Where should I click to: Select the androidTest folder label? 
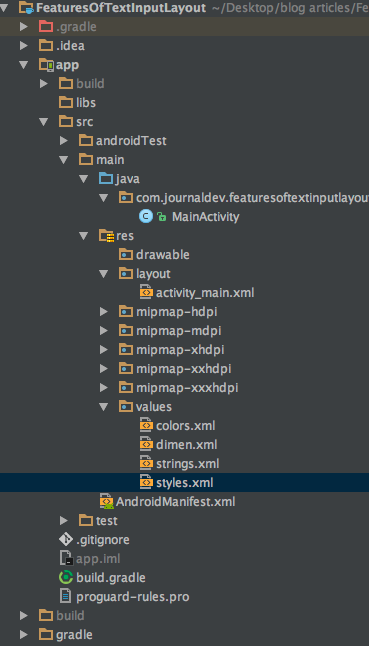pos(131,141)
